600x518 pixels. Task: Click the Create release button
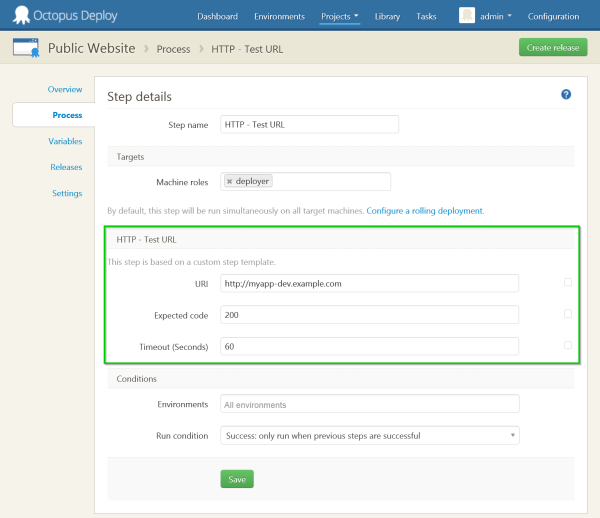(553, 48)
